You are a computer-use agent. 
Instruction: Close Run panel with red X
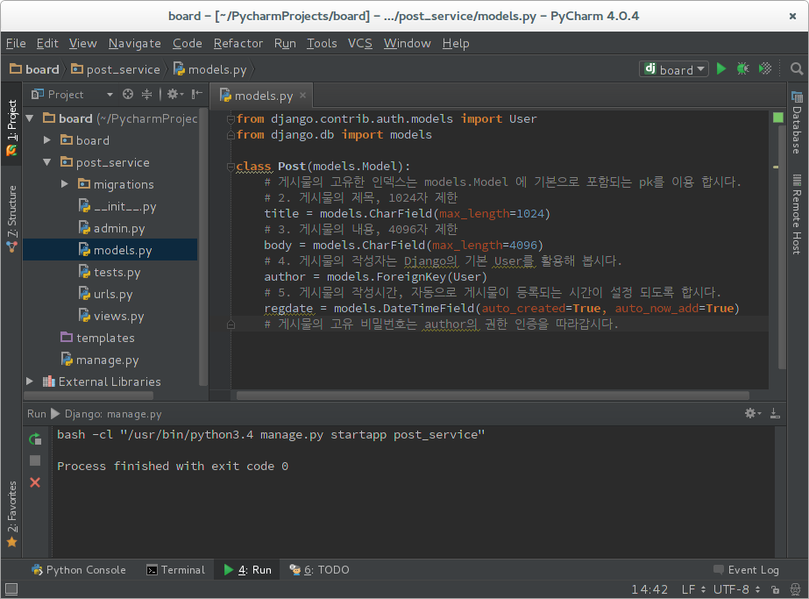click(x=35, y=482)
